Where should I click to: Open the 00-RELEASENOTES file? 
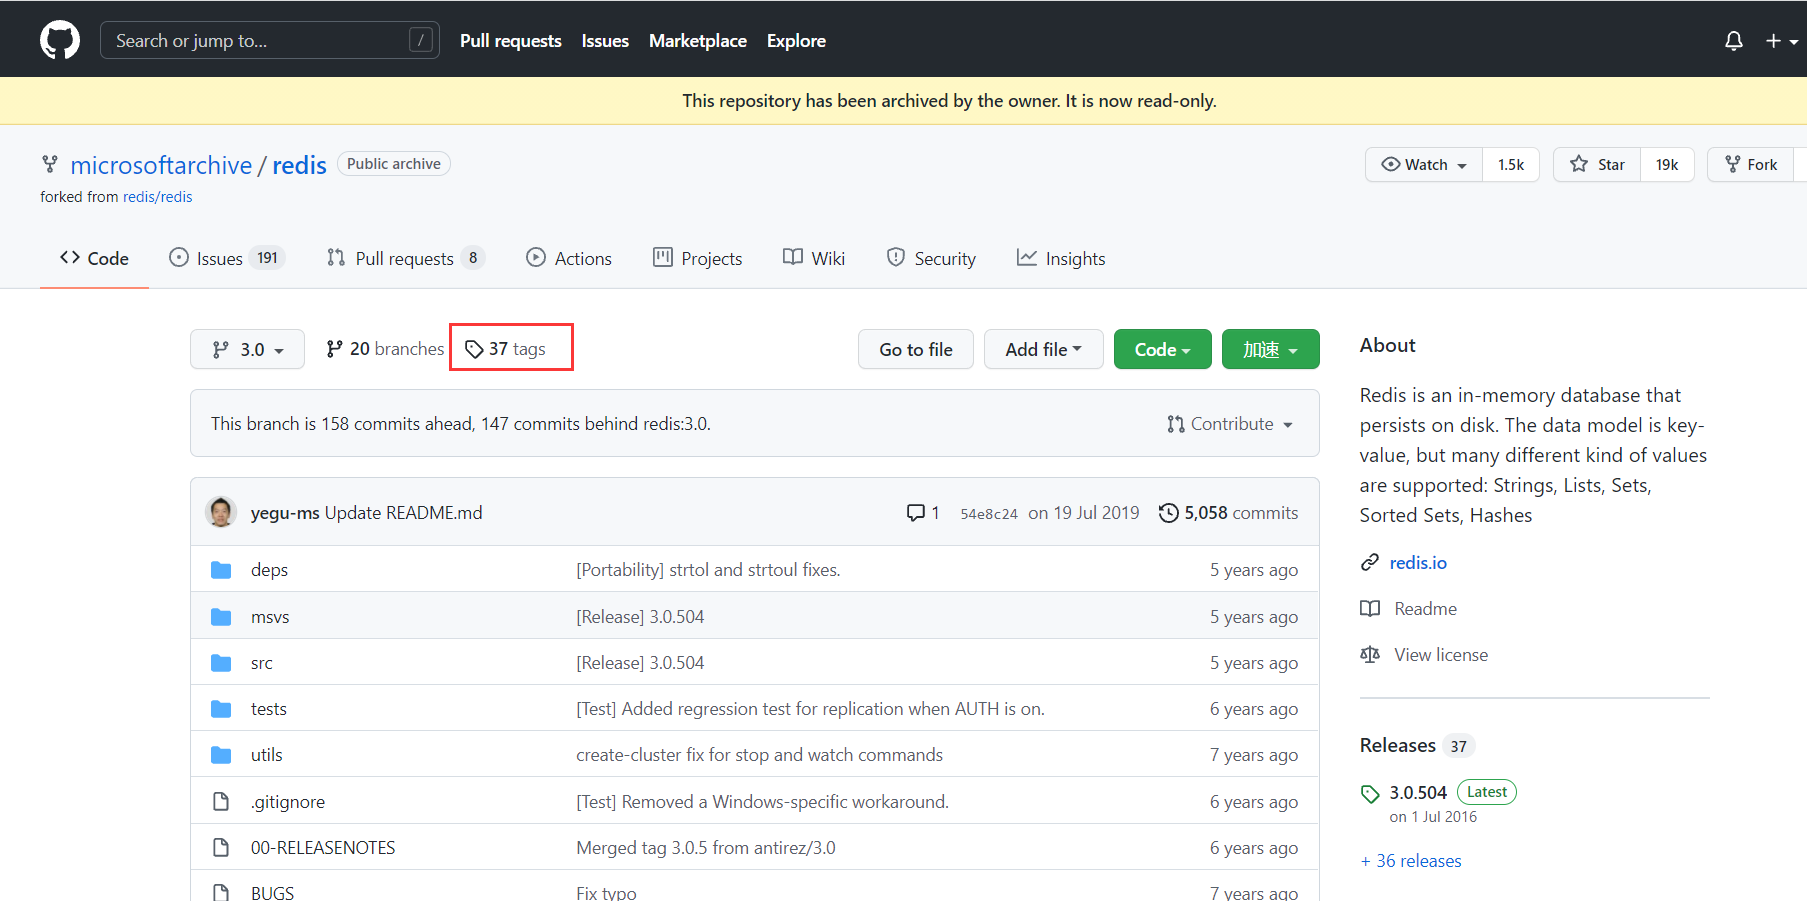(x=323, y=848)
